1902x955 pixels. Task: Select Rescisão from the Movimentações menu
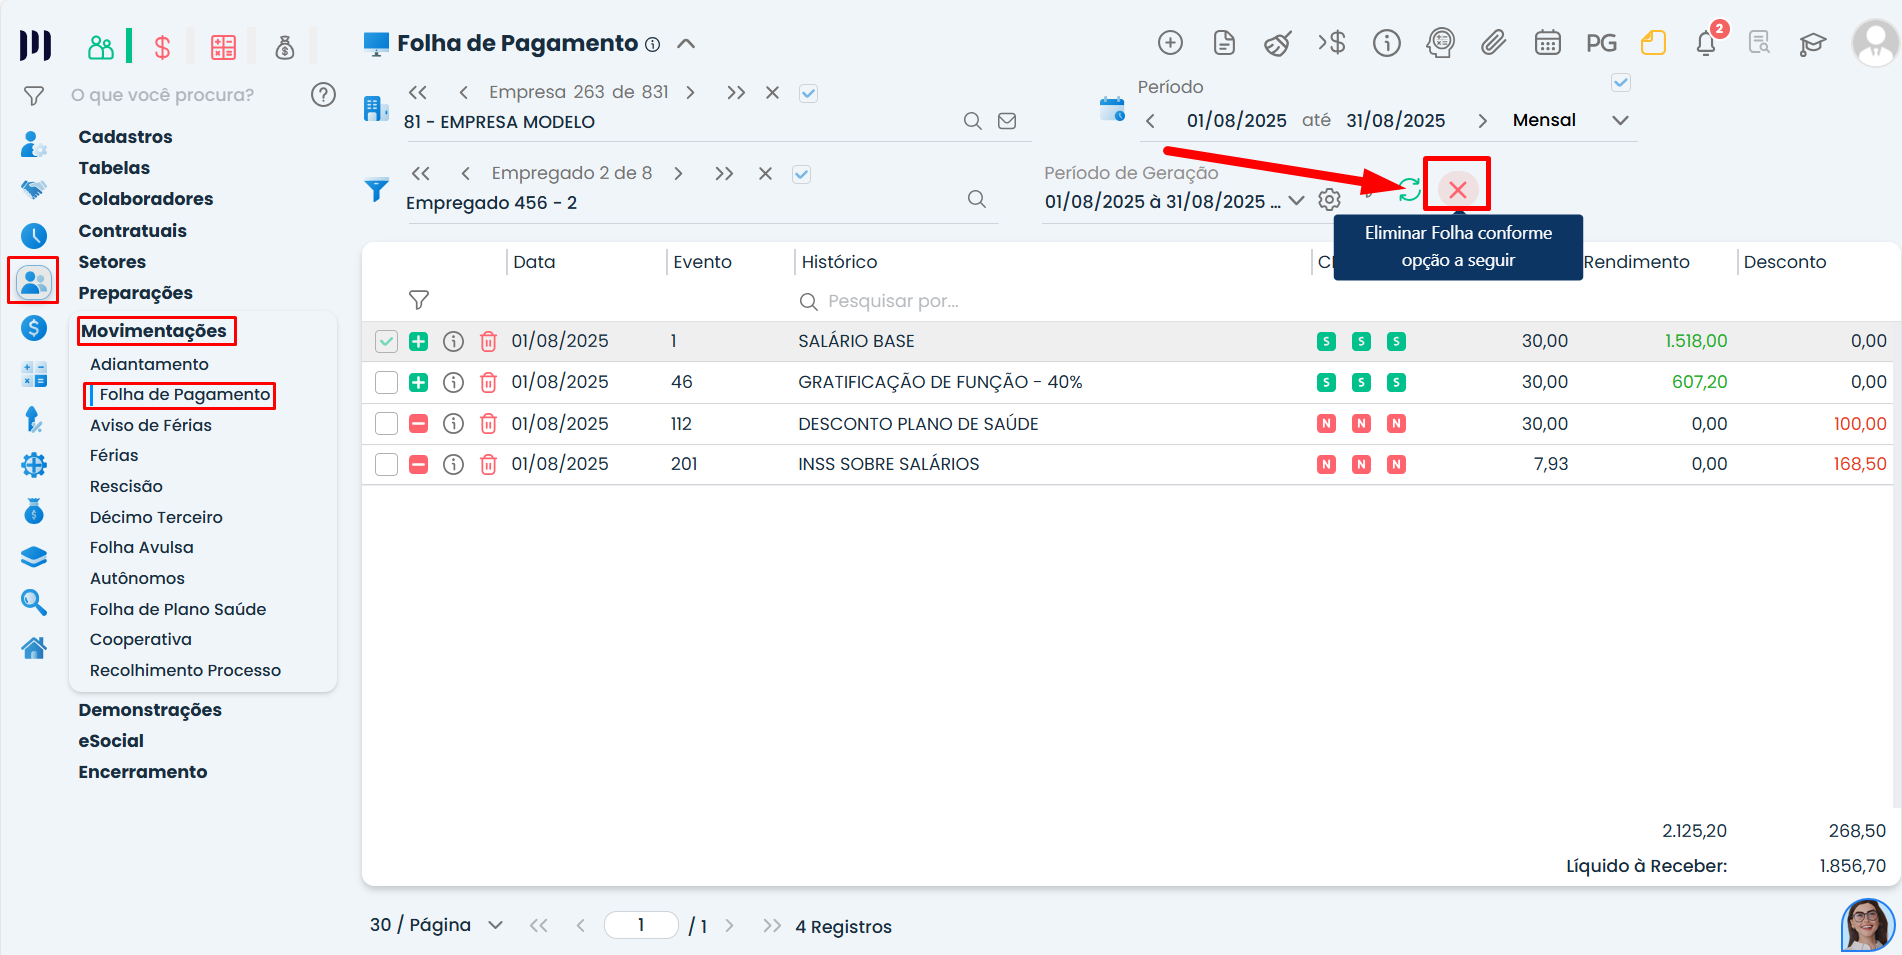pos(126,486)
